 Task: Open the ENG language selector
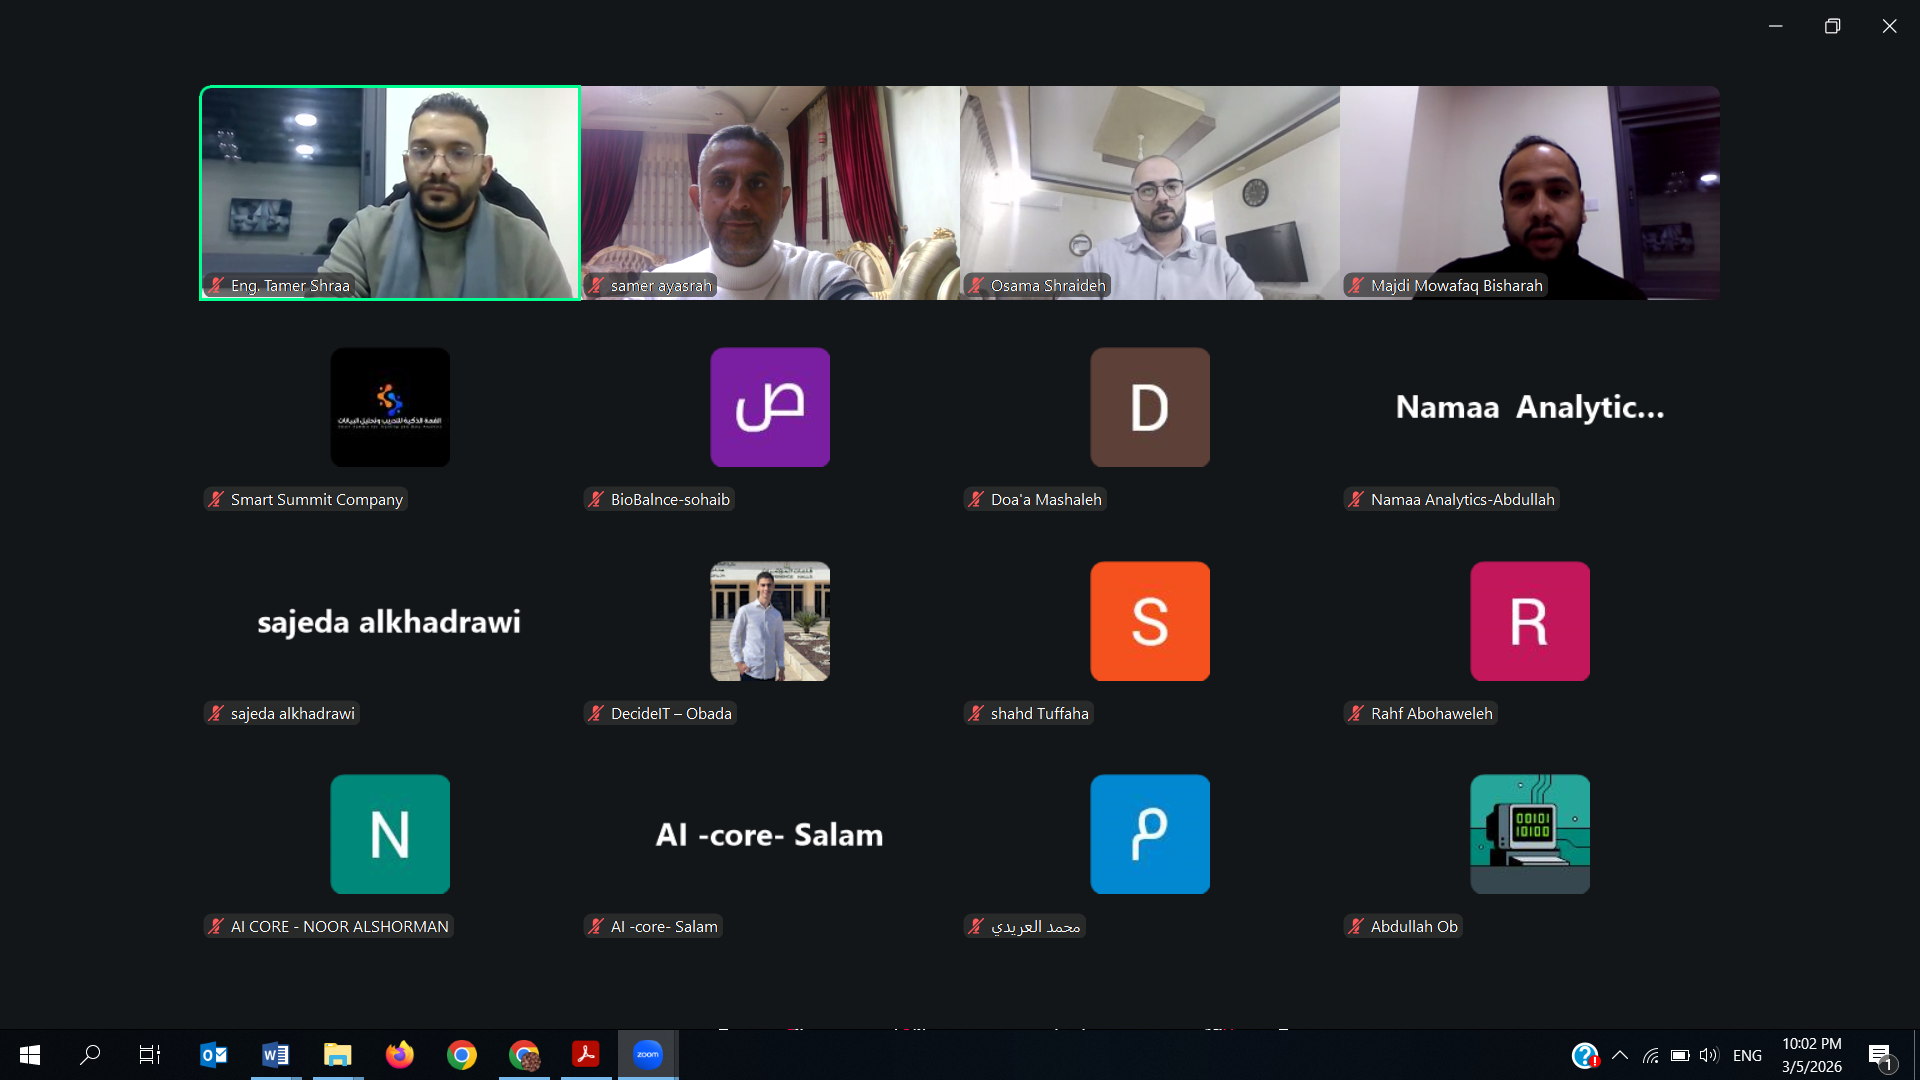click(1746, 1054)
